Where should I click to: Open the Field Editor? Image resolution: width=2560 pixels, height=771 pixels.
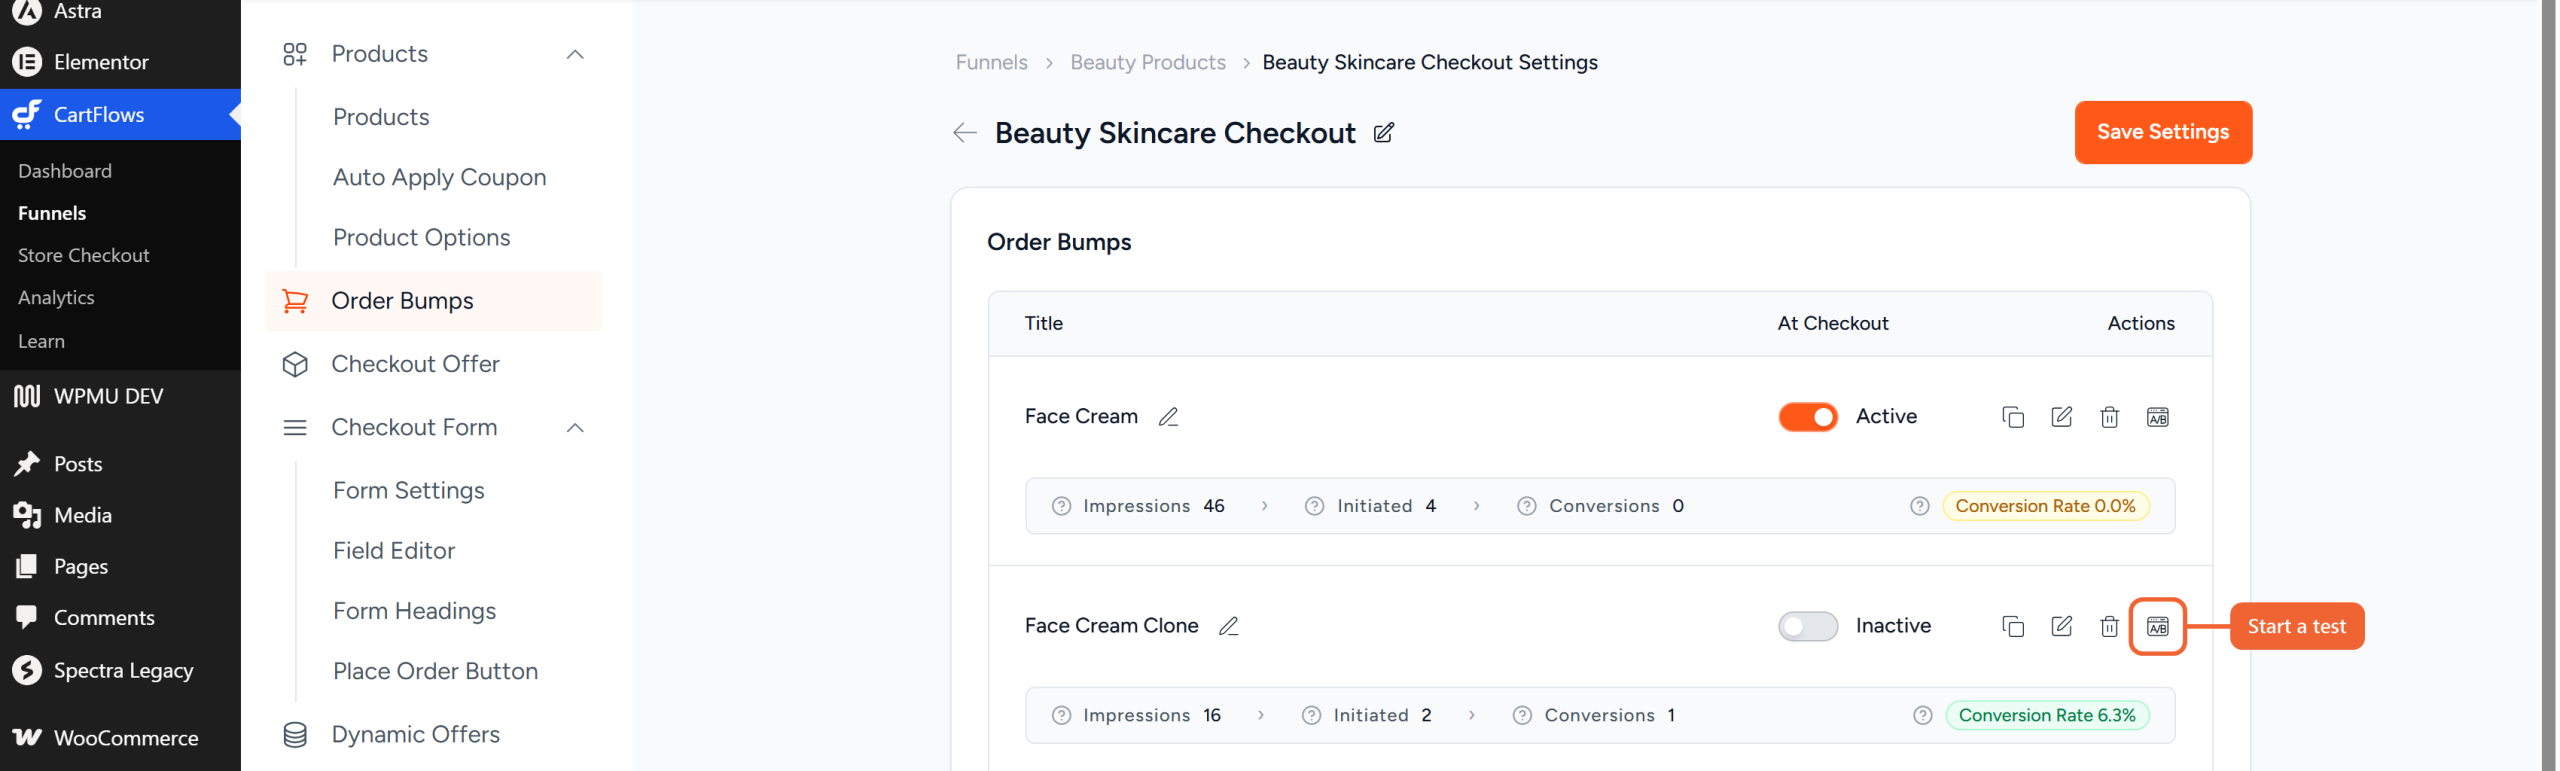[x=394, y=551]
